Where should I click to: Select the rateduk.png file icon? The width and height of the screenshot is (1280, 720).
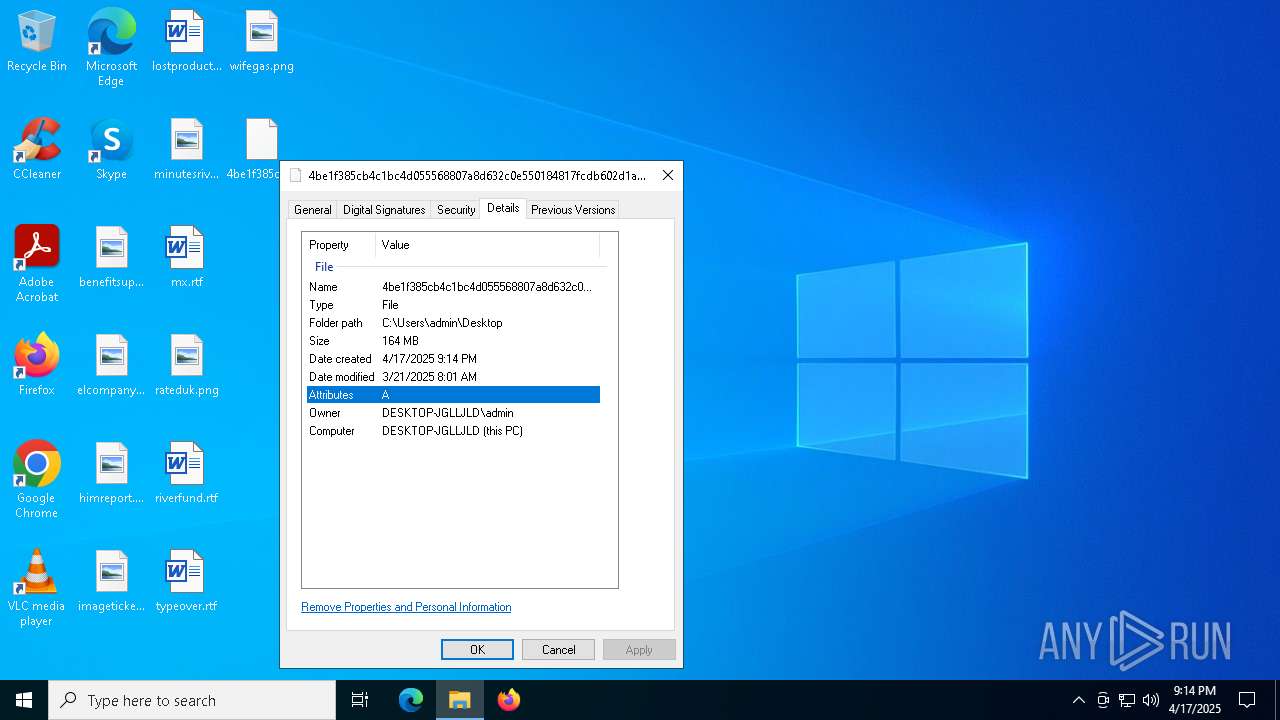coord(186,365)
